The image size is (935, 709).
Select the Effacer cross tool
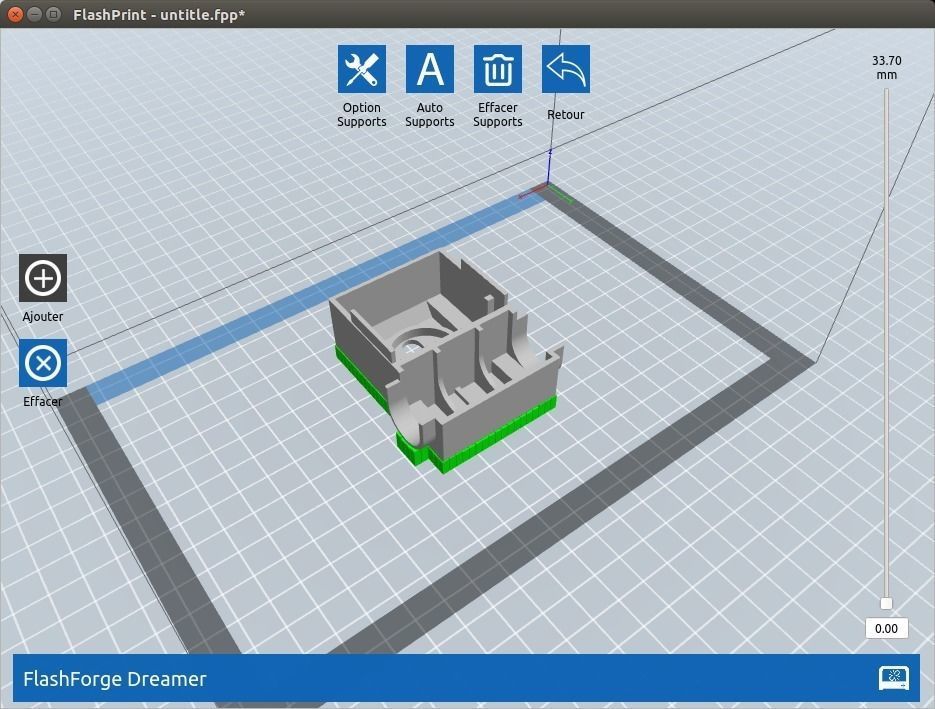[x=43, y=363]
